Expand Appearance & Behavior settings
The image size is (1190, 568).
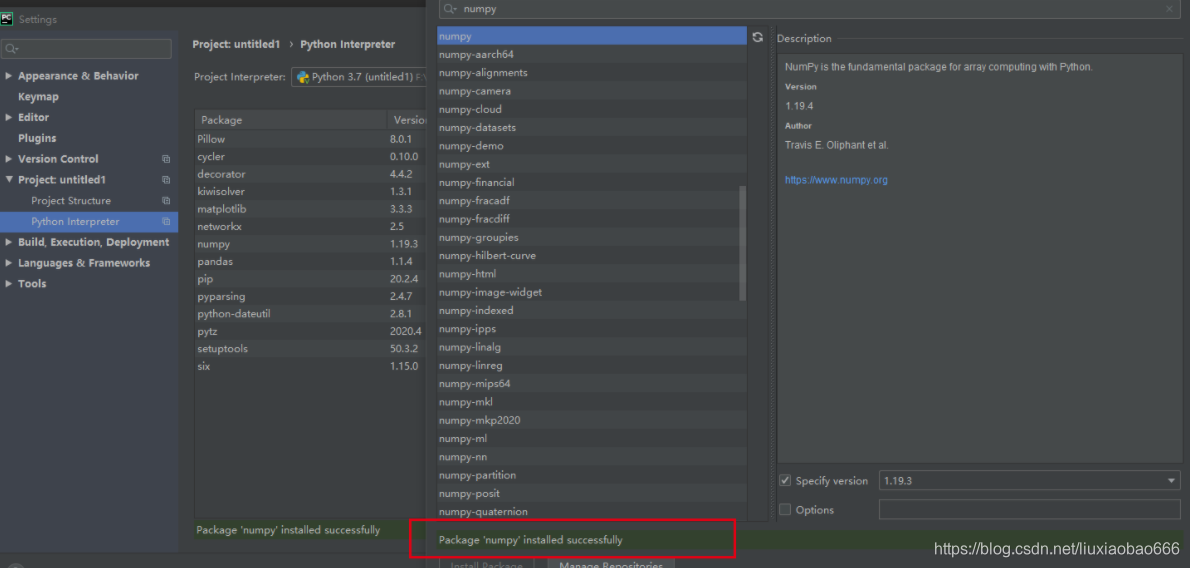(8, 76)
